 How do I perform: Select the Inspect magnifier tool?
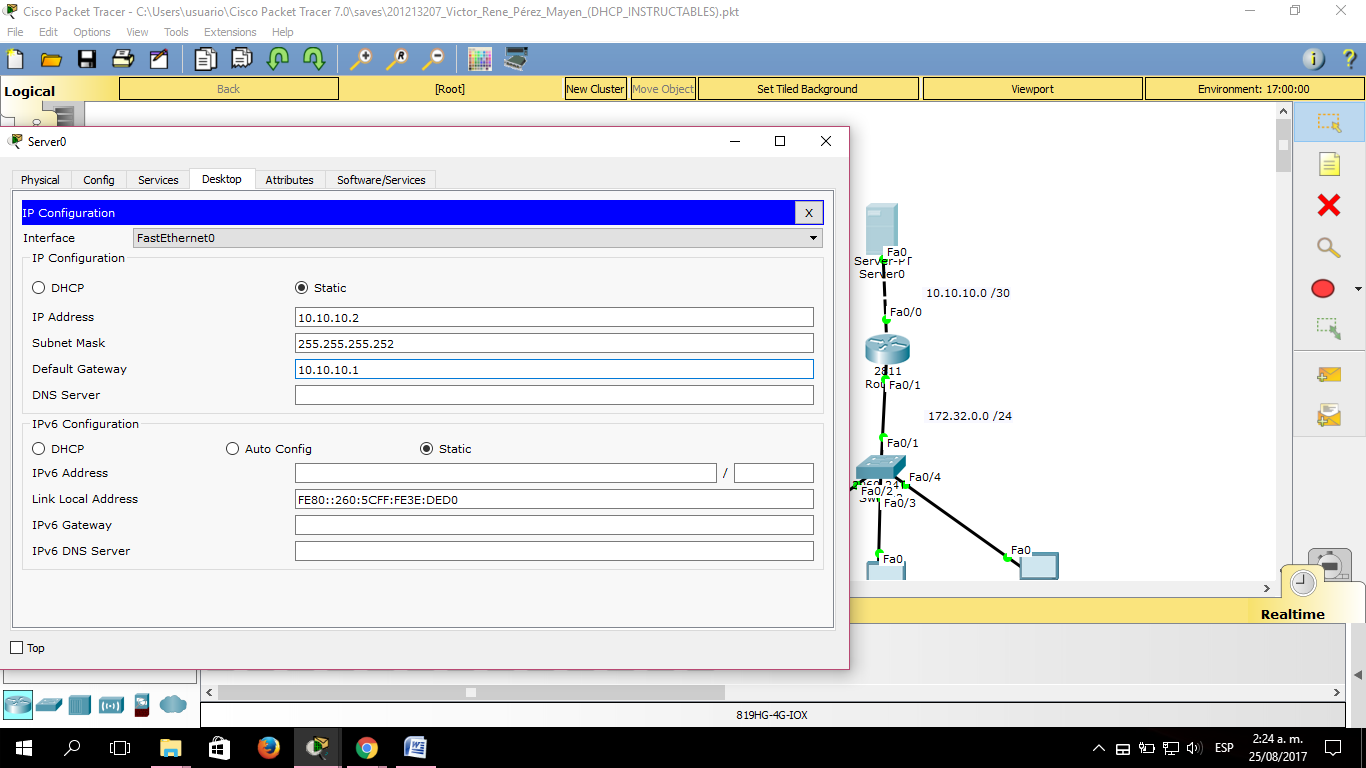click(1329, 247)
